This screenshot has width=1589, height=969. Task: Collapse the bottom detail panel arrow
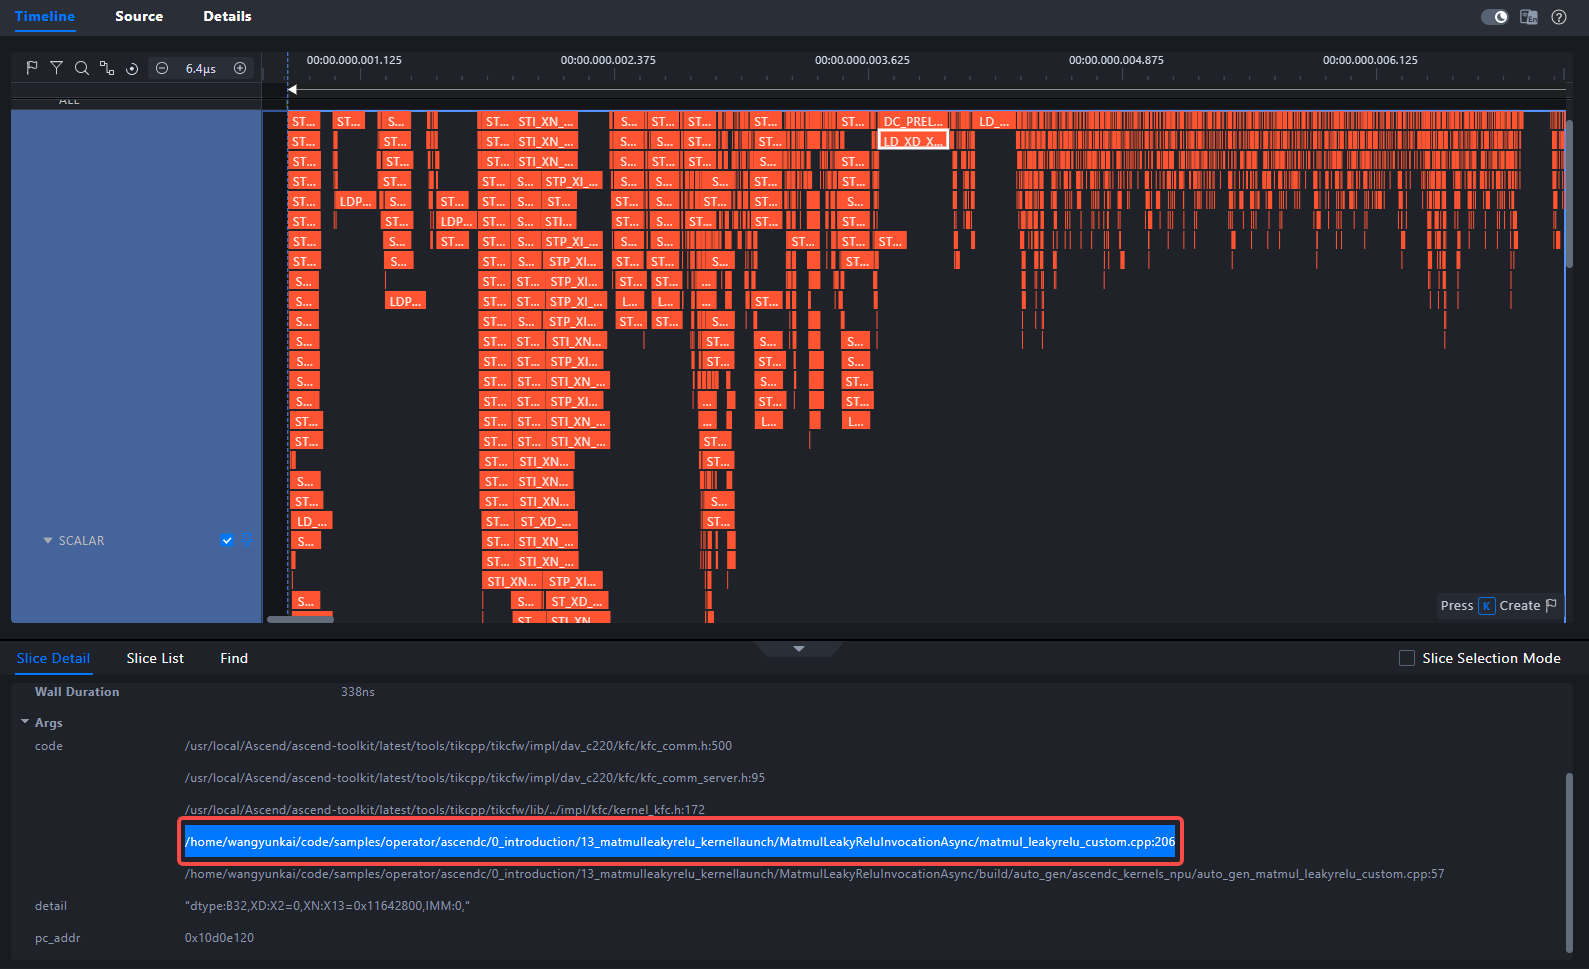798,649
